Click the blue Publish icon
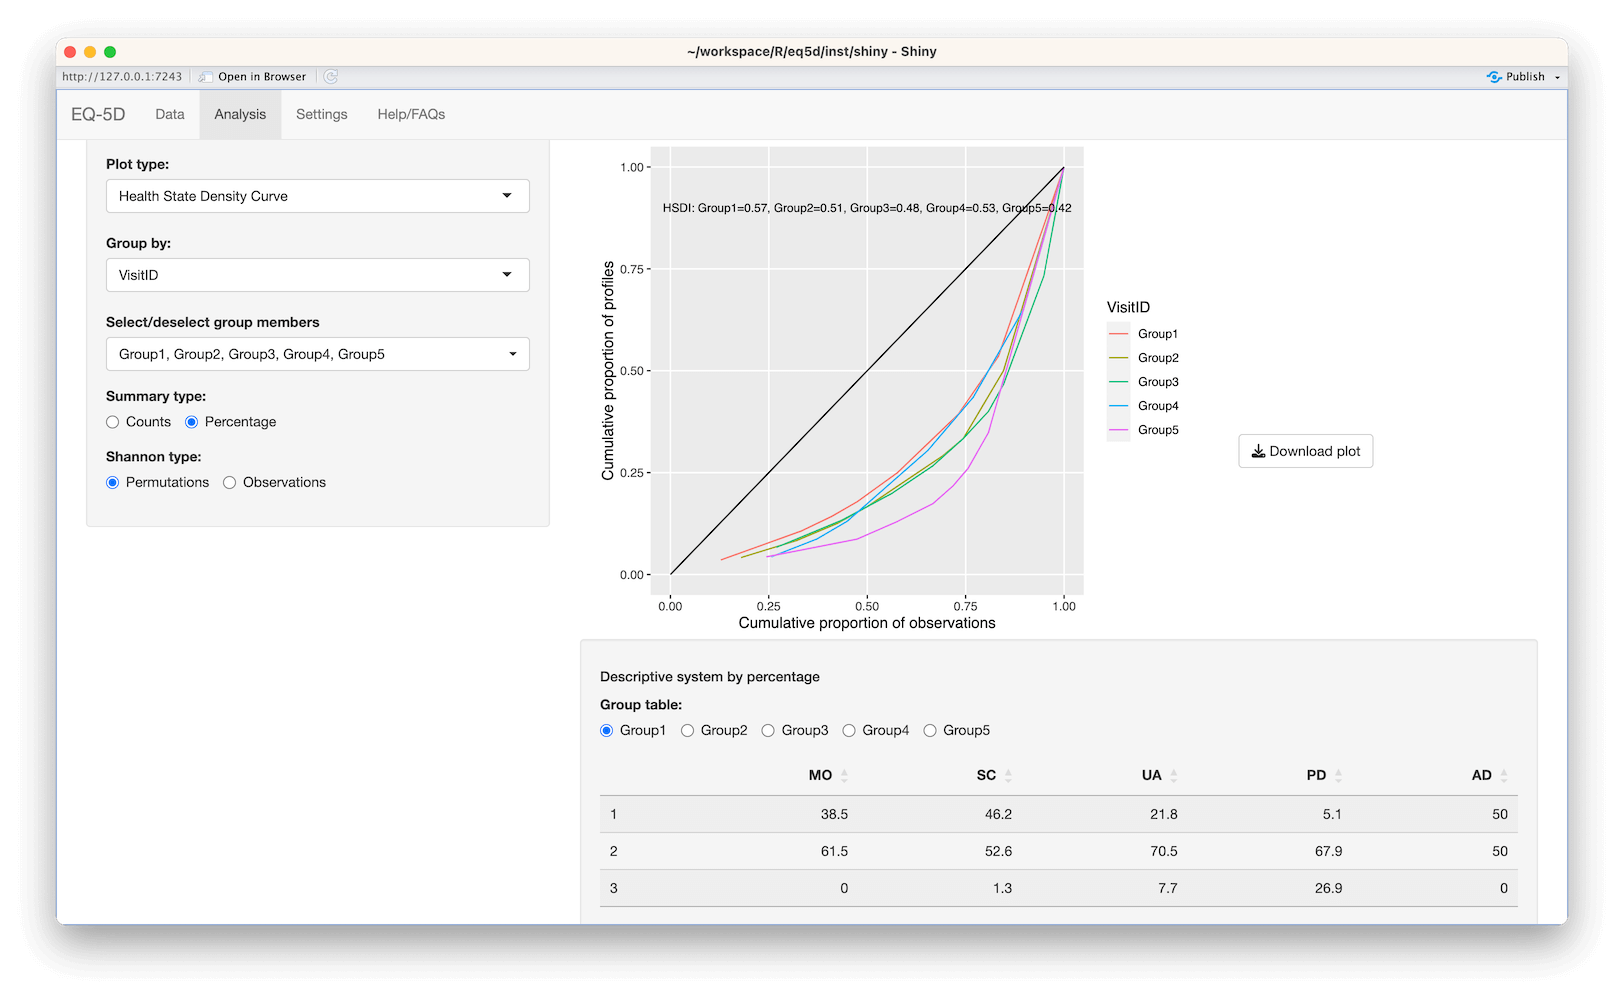 [x=1495, y=76]
